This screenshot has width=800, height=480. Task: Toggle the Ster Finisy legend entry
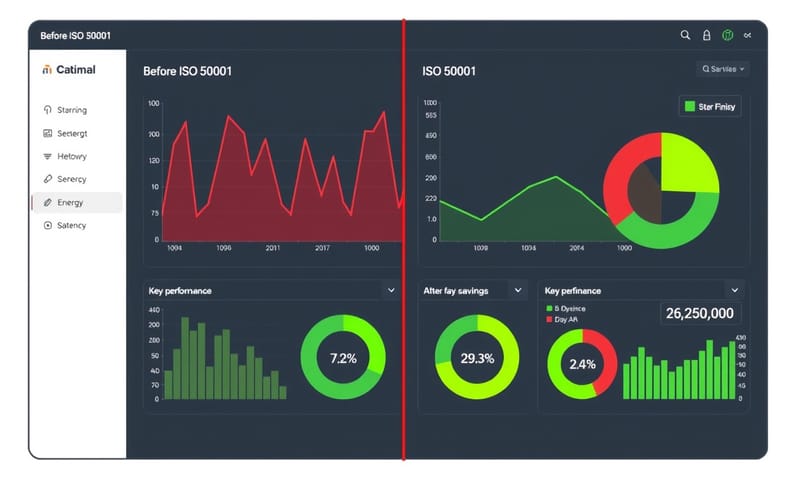[710, 106]
